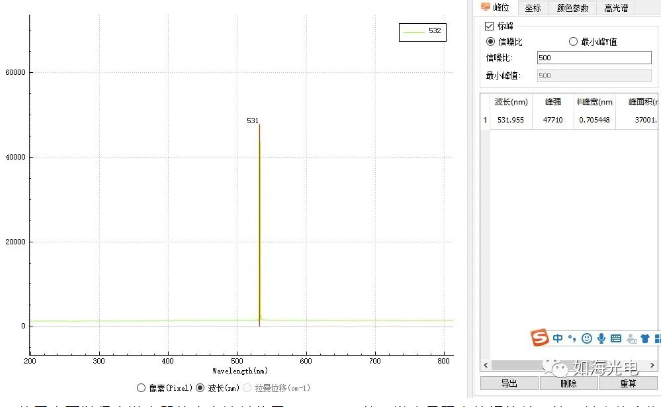
Task: Open the Sogou emoji smiley icon
Action: 586,338
